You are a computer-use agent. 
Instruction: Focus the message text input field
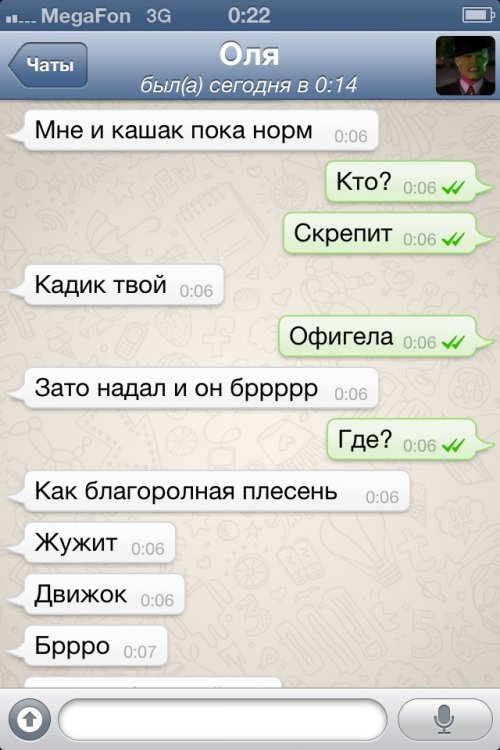pos(223,718)
